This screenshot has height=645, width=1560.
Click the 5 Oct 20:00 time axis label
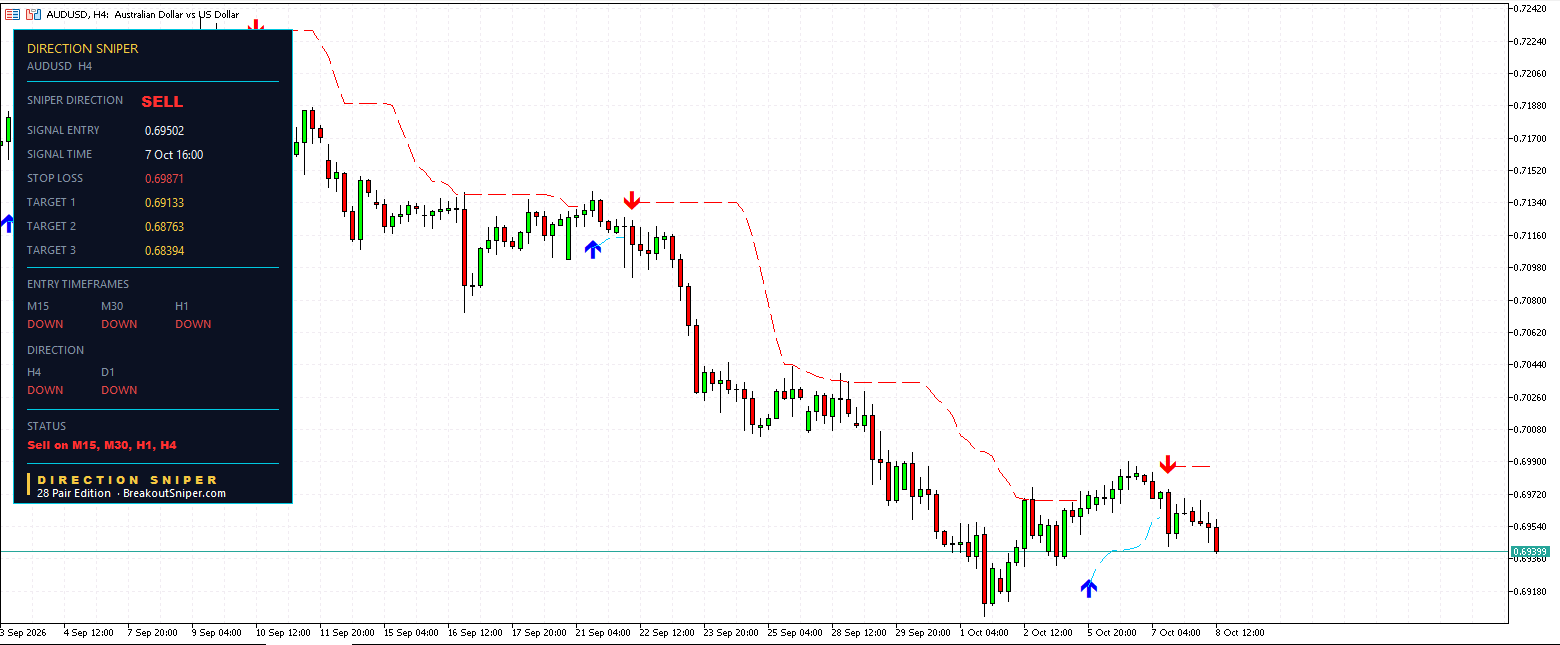point(1112,633)
